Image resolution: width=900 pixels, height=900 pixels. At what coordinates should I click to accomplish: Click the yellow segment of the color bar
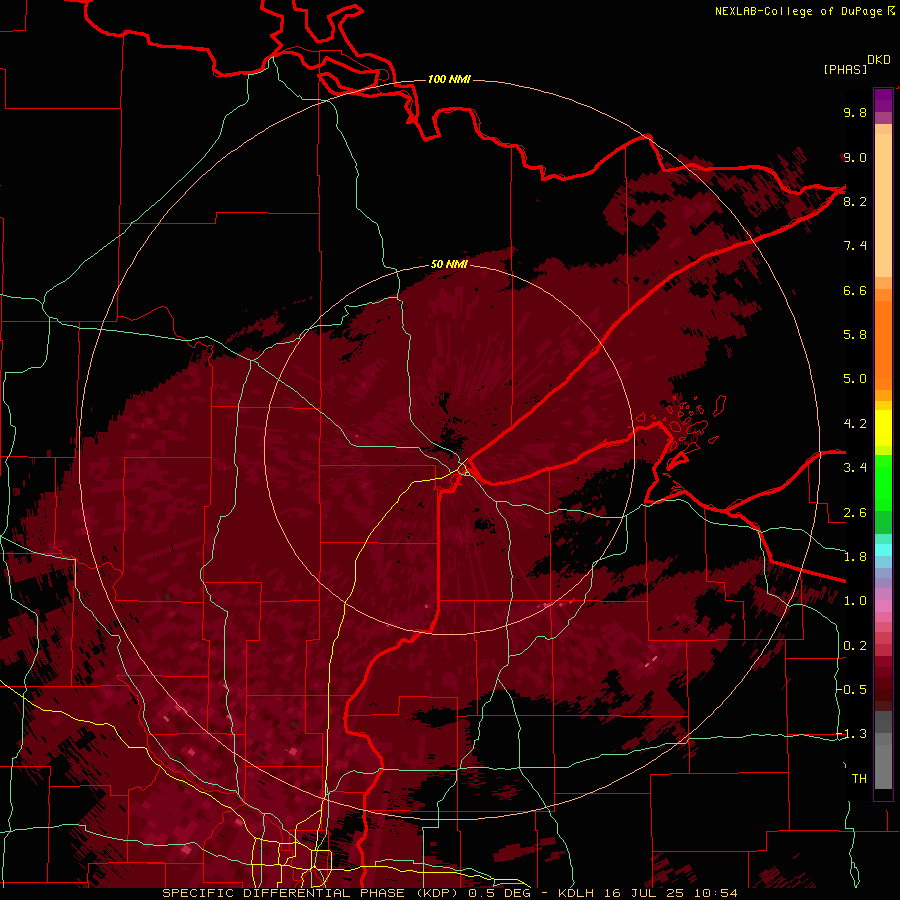click(883, 428)
